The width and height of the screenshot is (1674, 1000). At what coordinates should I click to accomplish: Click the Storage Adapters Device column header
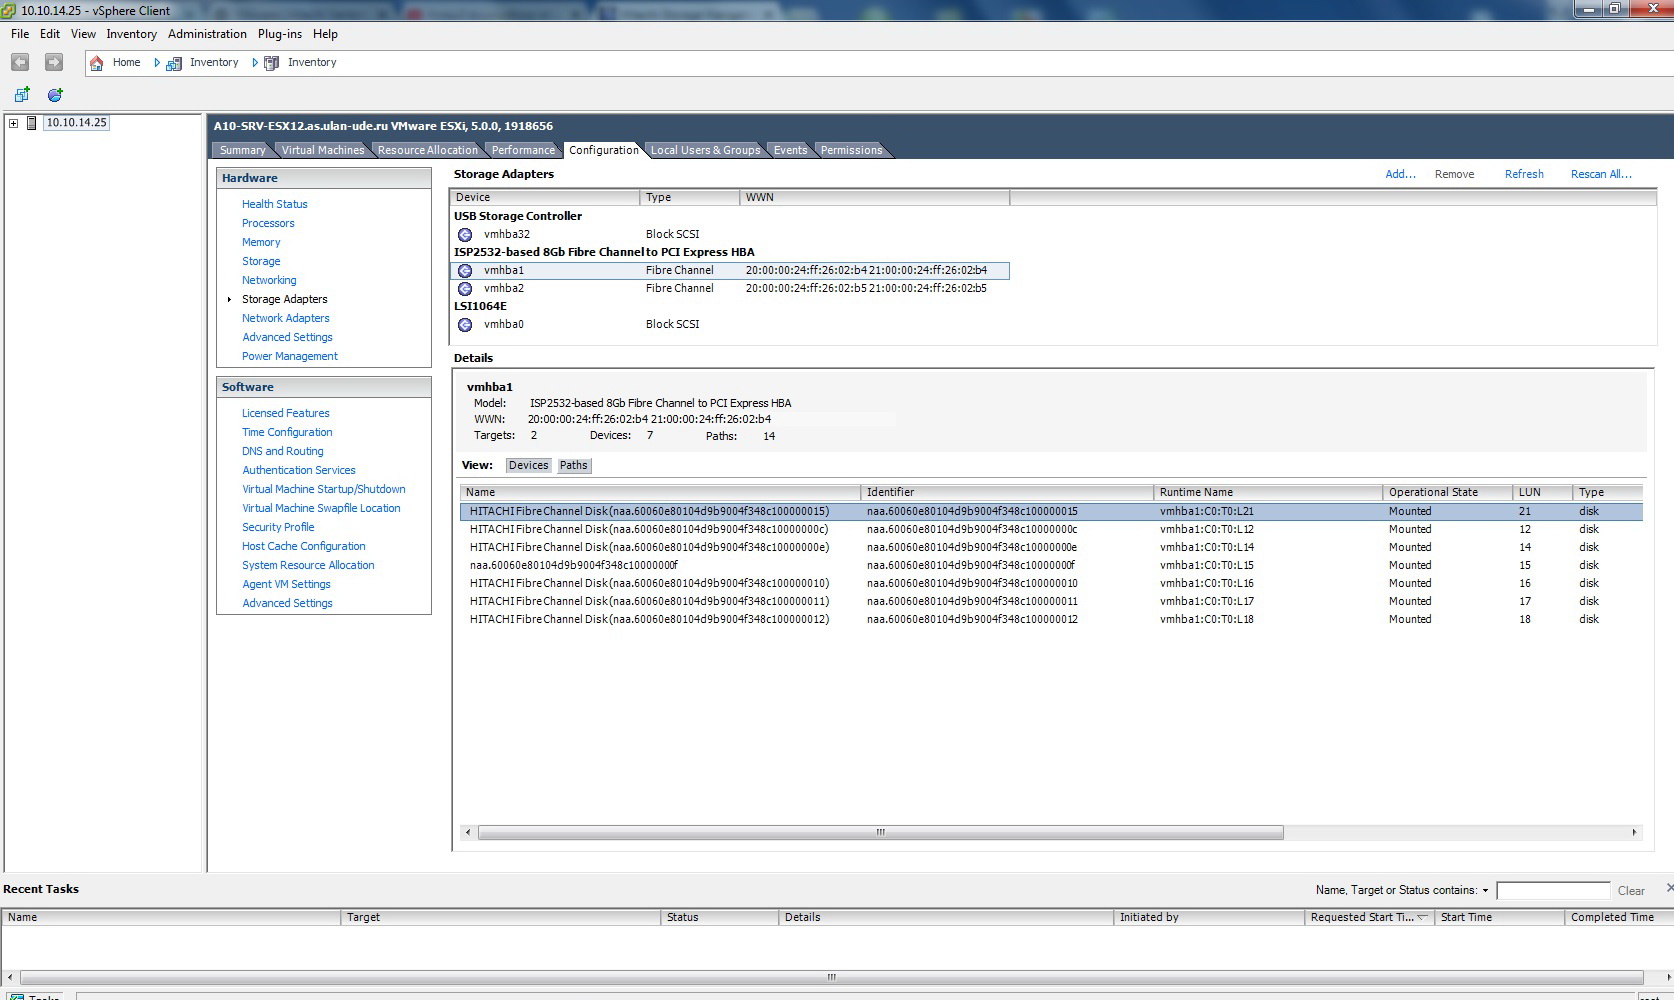click(x=545, y=198)
